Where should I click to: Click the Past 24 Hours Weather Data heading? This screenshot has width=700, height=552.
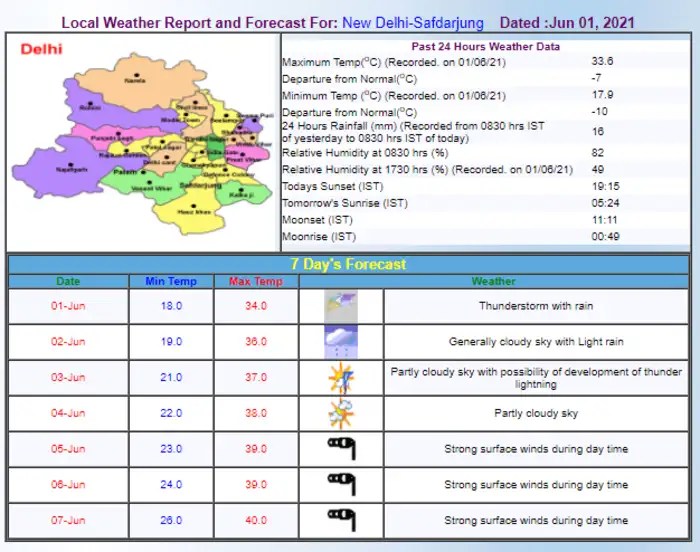[x=486, y=46]
